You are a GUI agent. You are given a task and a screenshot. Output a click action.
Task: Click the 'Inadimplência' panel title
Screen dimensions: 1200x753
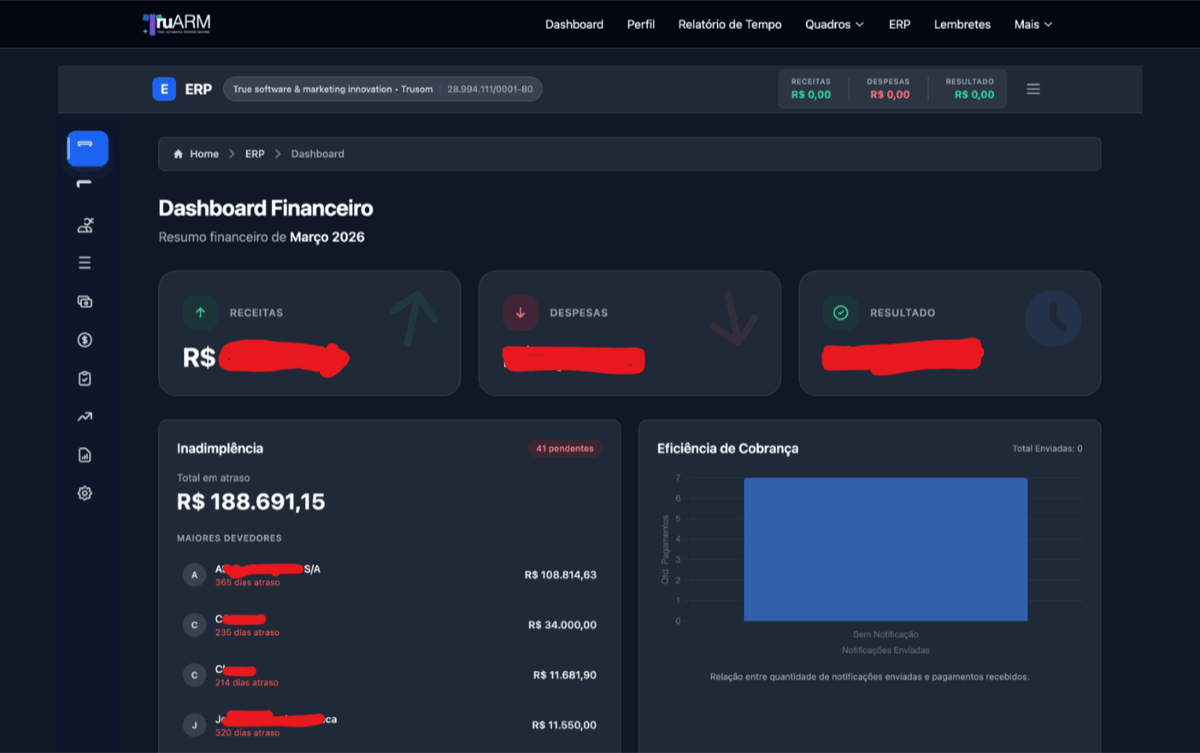tap(220, 448)
